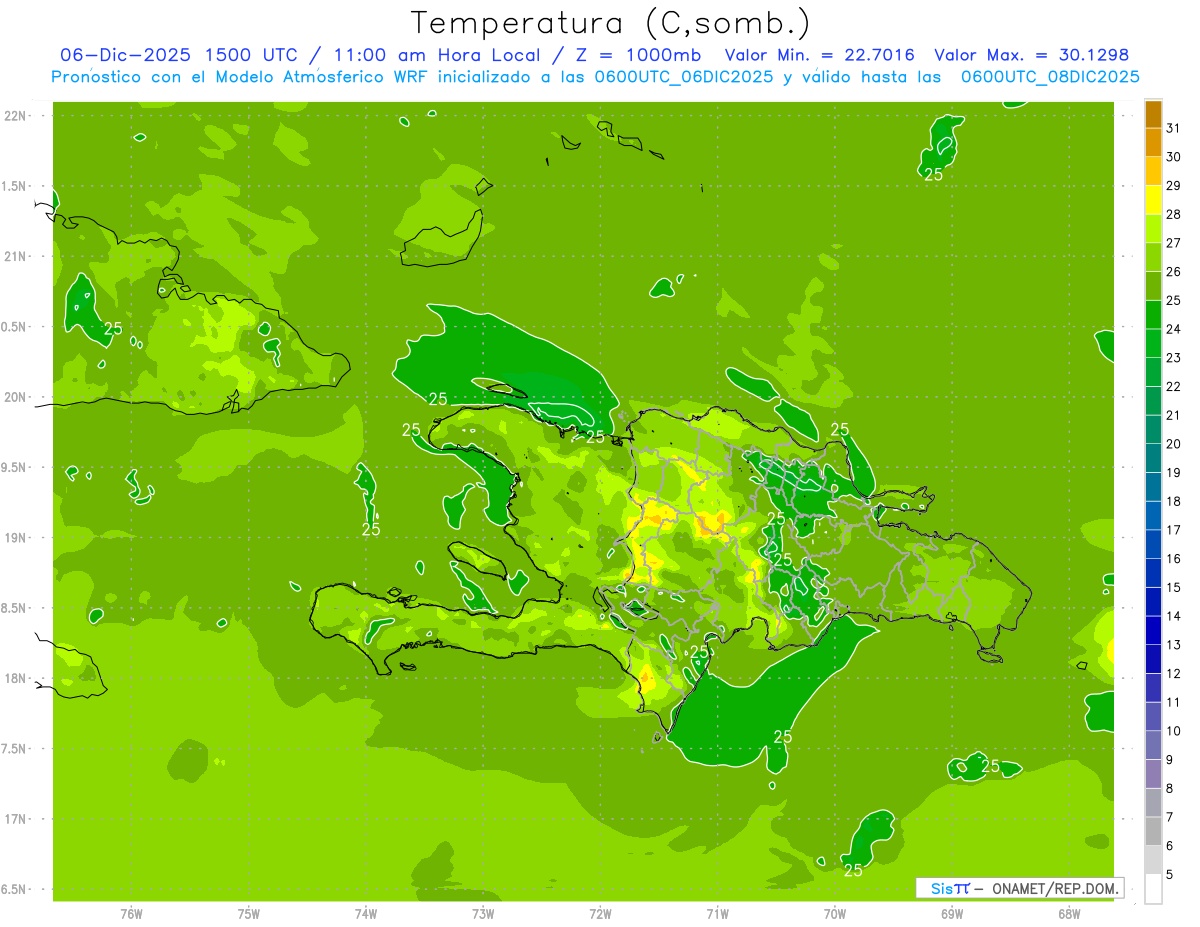Screen dimensions: 1200x927
Task: Click the color scale value '16'
Action: point(1174,559)
